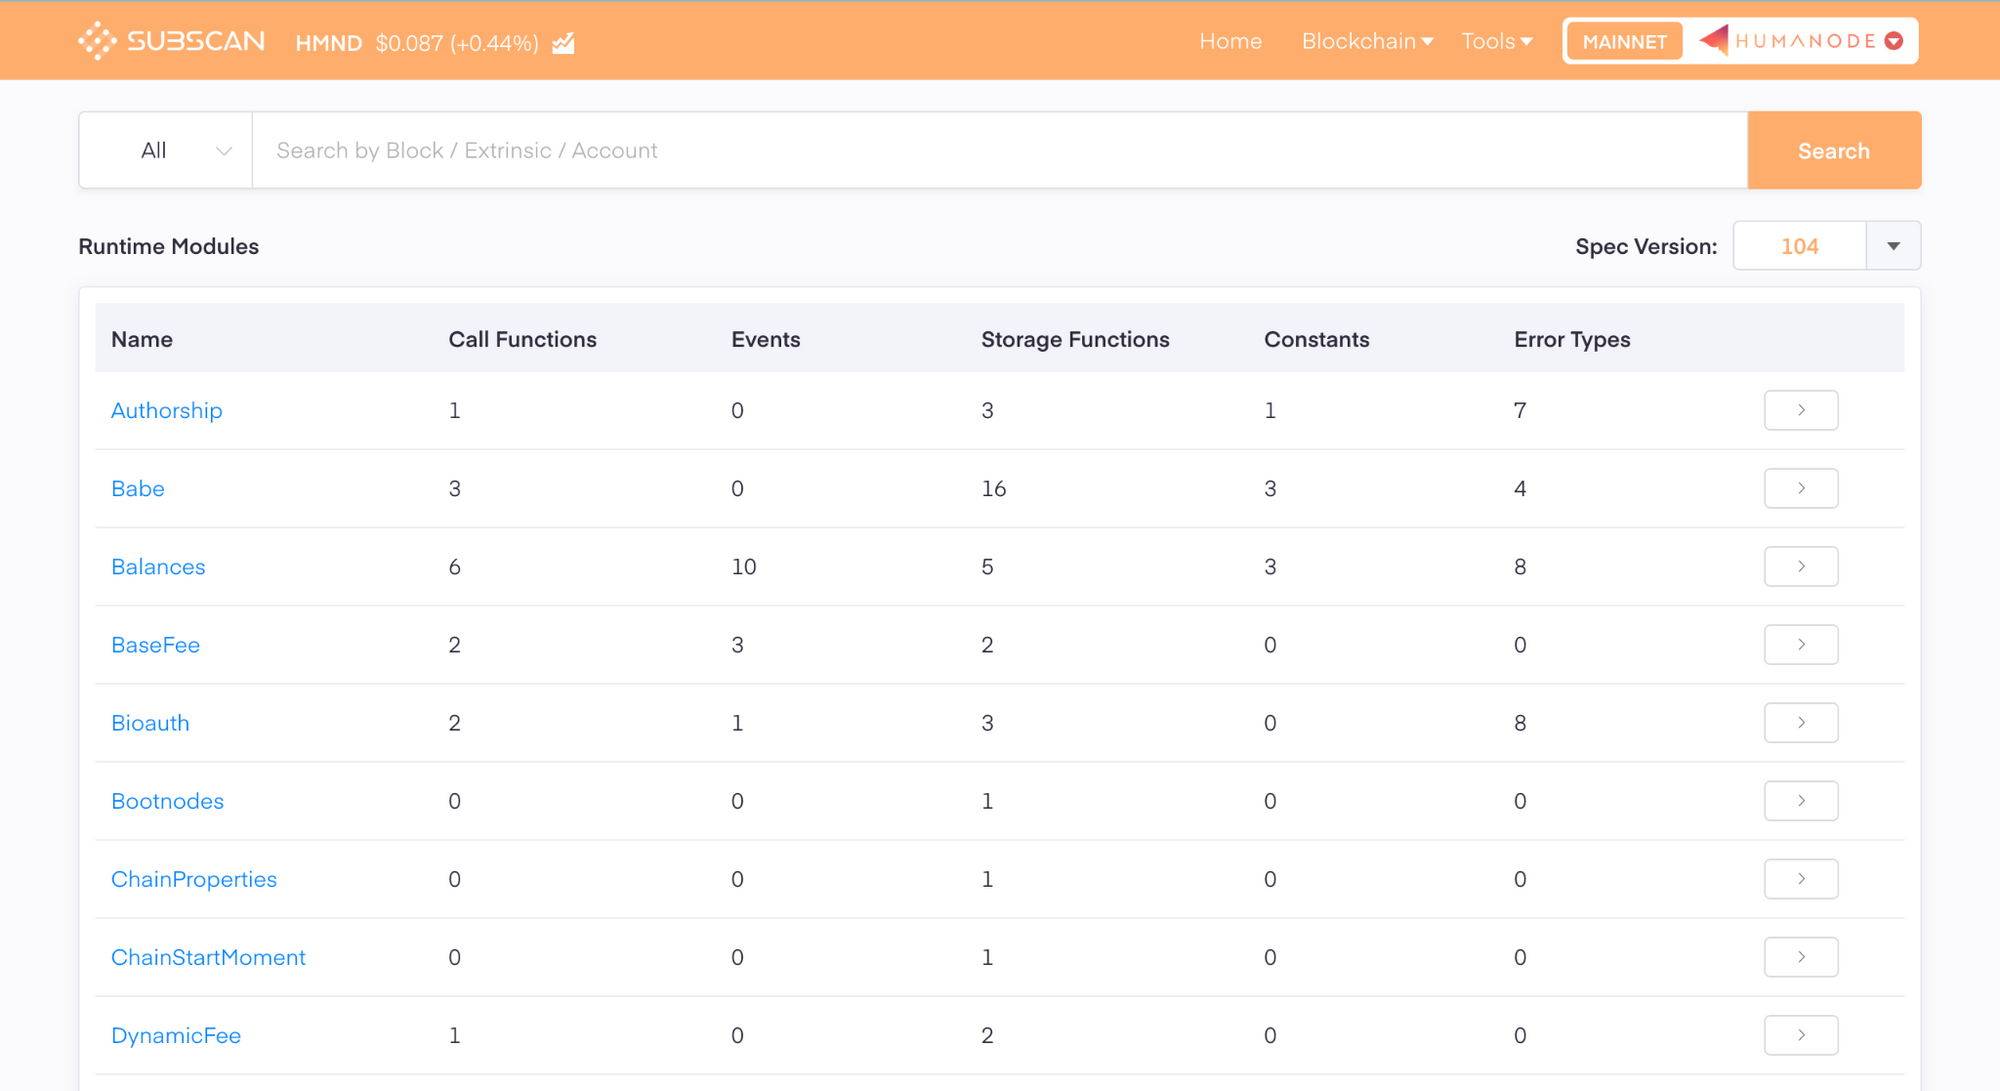Open the Bootnodes module link
The height and width of the screenshot is (1091, 2000).
[x=167, y=801]
